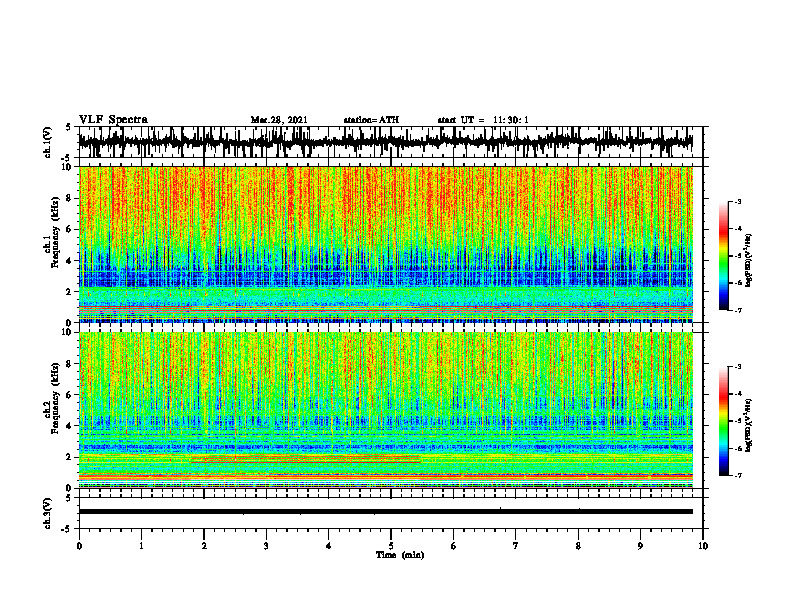Click the "1" tick on the Time axis
The image size is (792, 612).
click(141, 546)
